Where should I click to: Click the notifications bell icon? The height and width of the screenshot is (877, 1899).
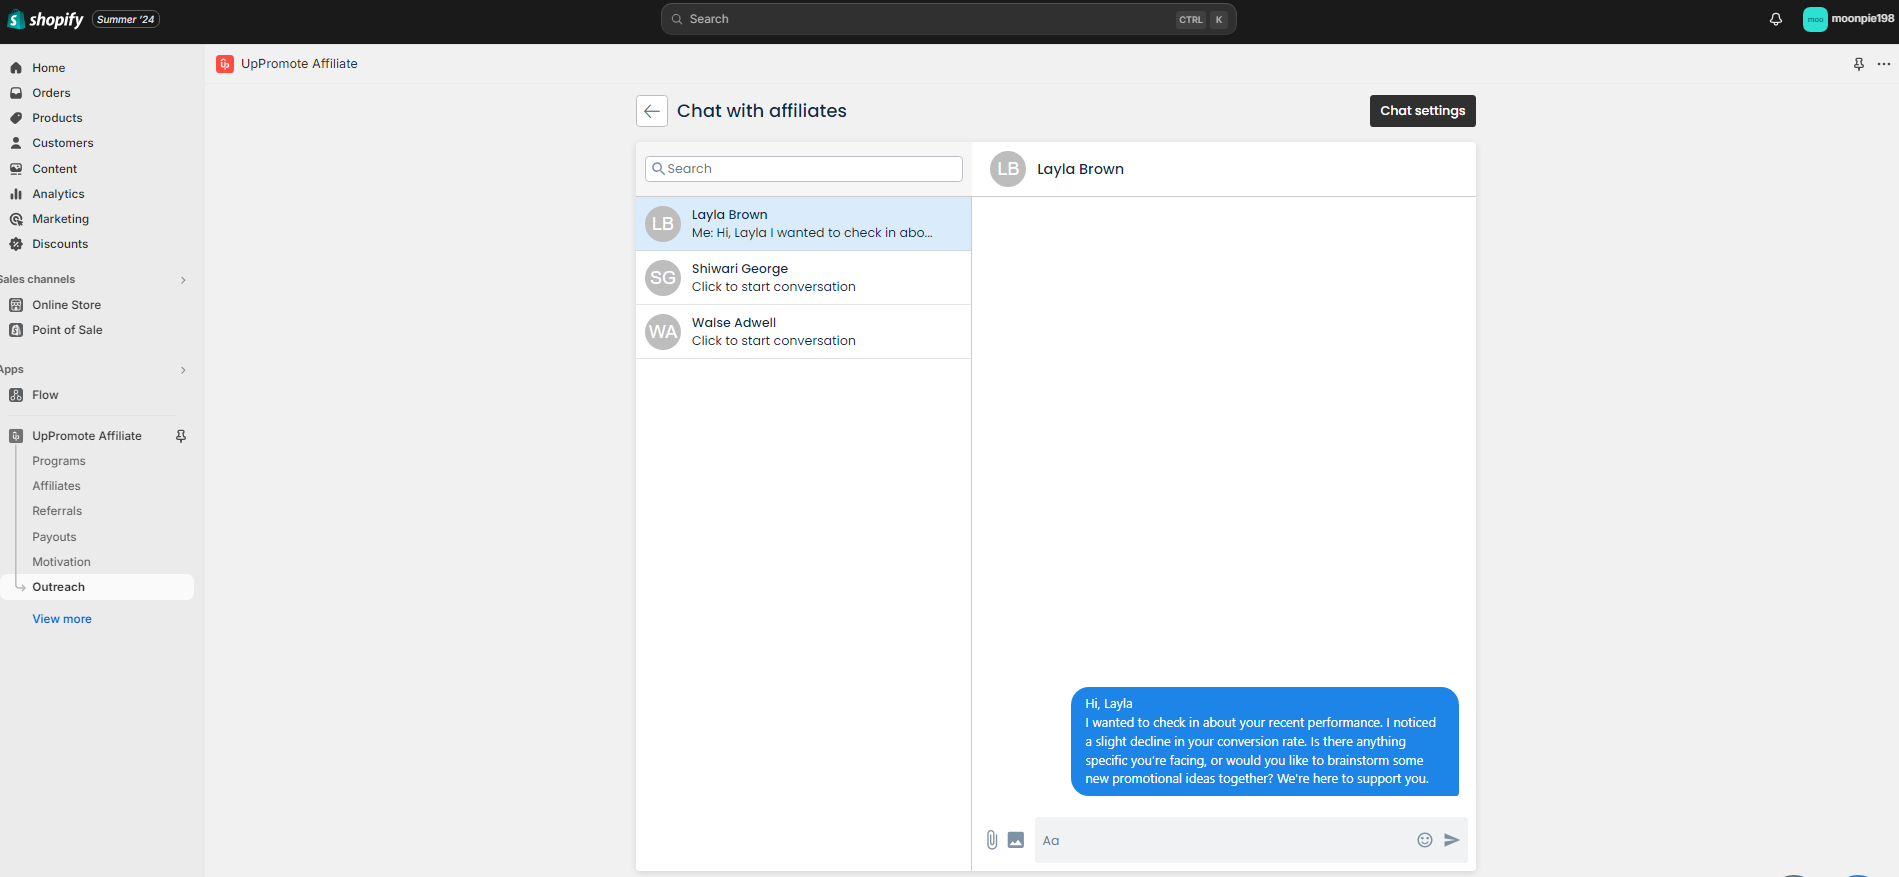1775,19
